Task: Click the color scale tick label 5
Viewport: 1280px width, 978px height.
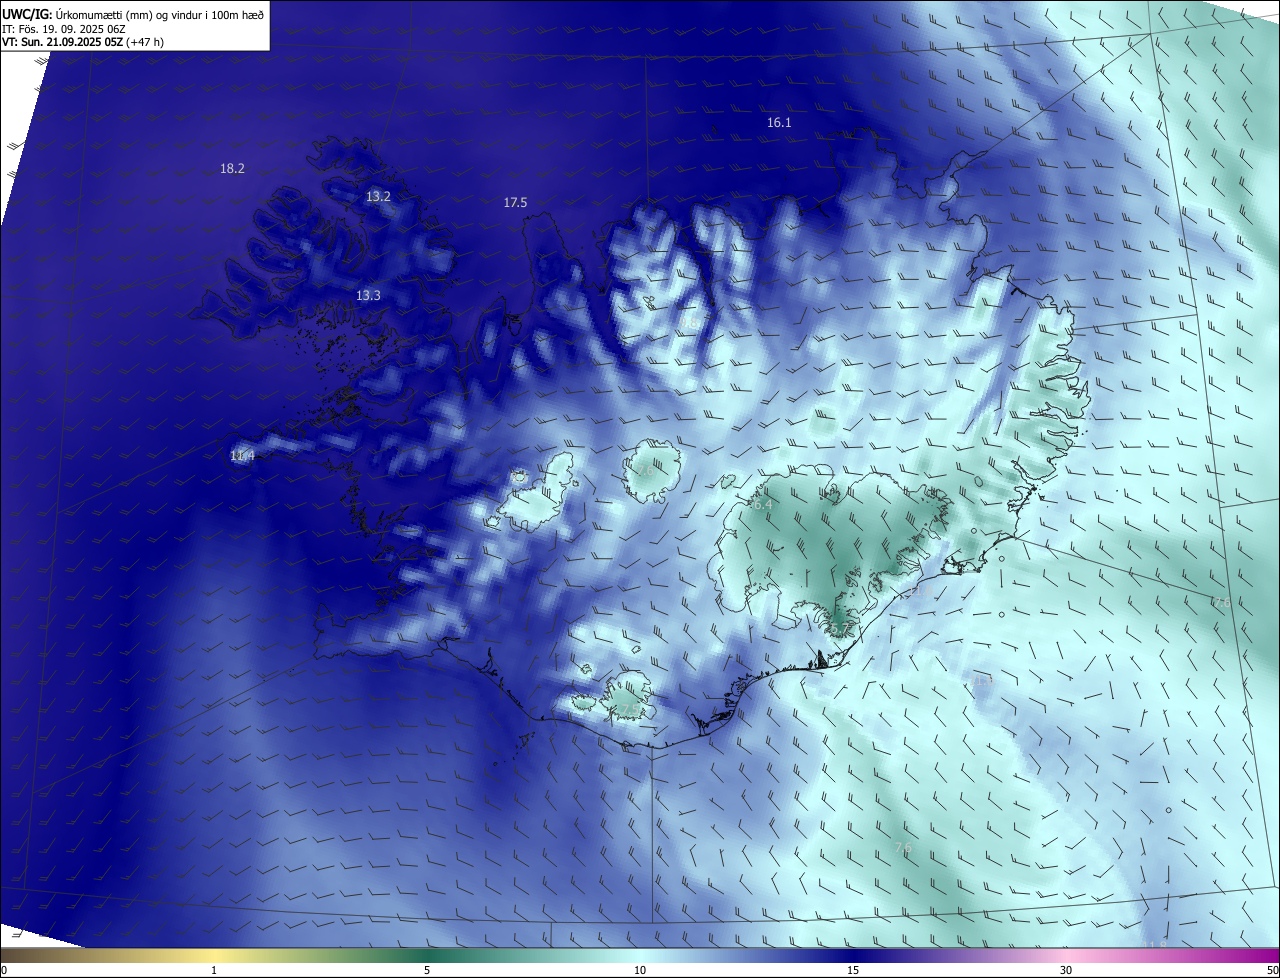Action: tap(427, 971)
